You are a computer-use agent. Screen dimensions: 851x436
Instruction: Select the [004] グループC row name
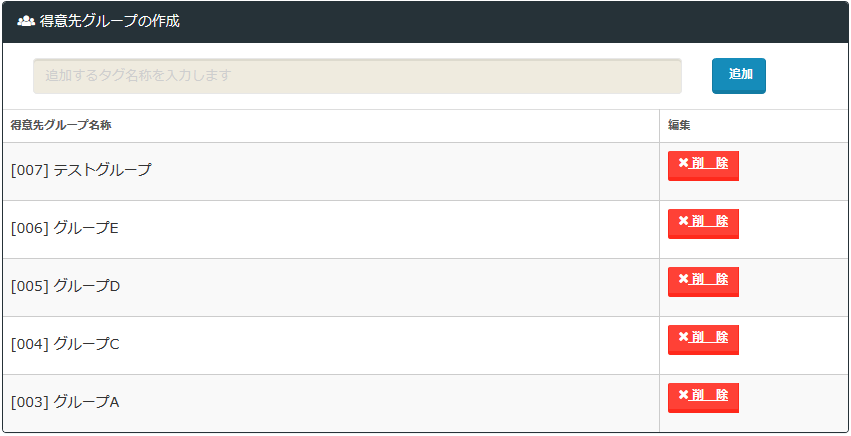(65, 345)
